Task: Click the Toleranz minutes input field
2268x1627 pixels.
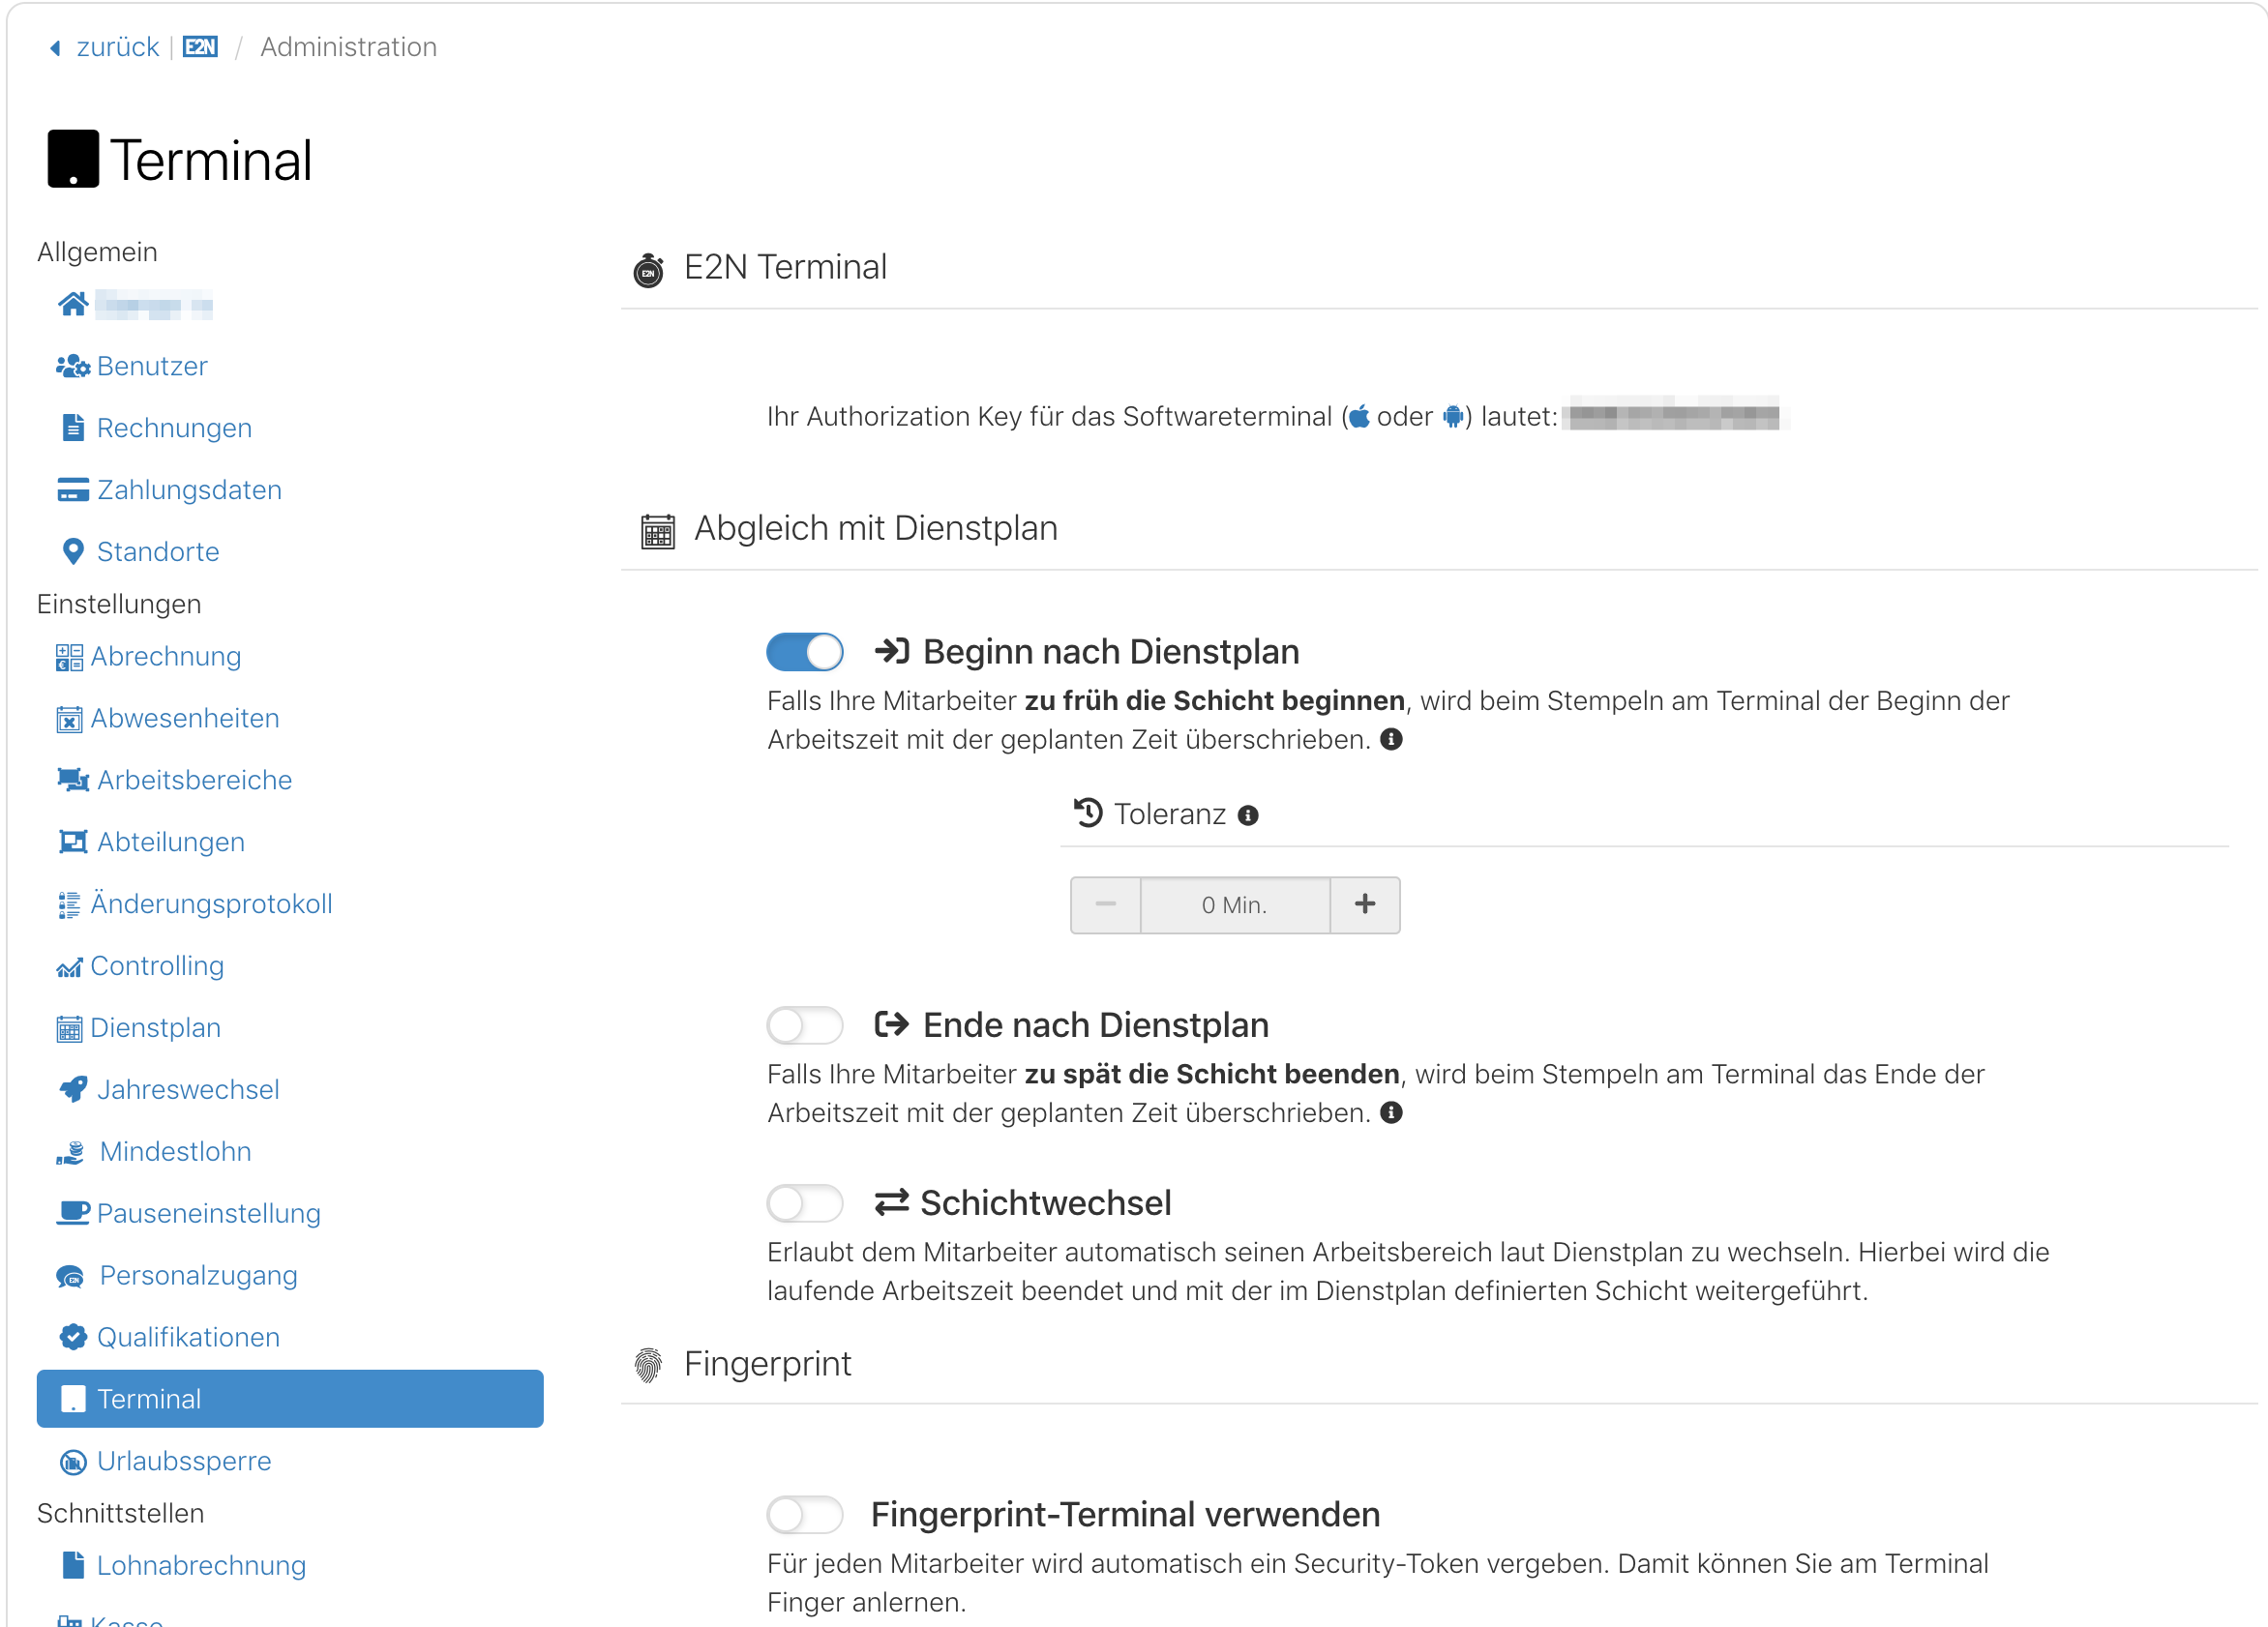Action: (x=1235, y=906)
